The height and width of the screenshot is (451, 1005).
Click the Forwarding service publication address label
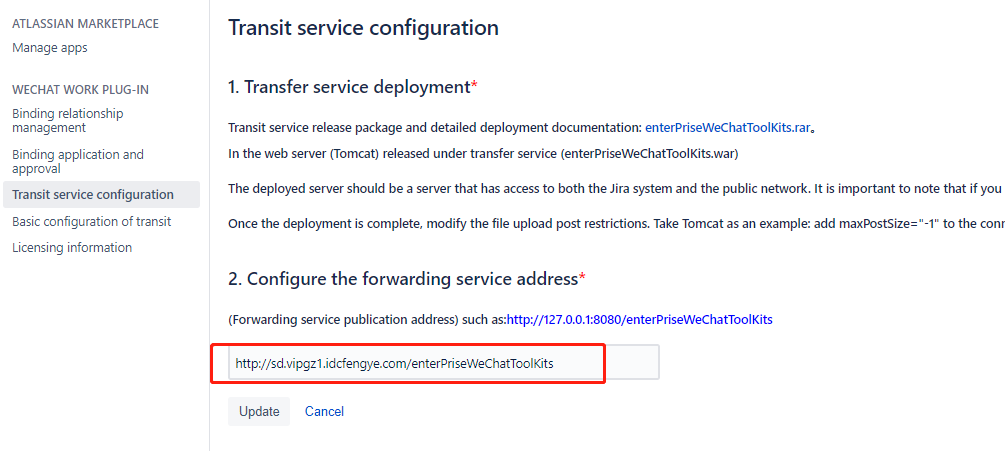[366, 320]
